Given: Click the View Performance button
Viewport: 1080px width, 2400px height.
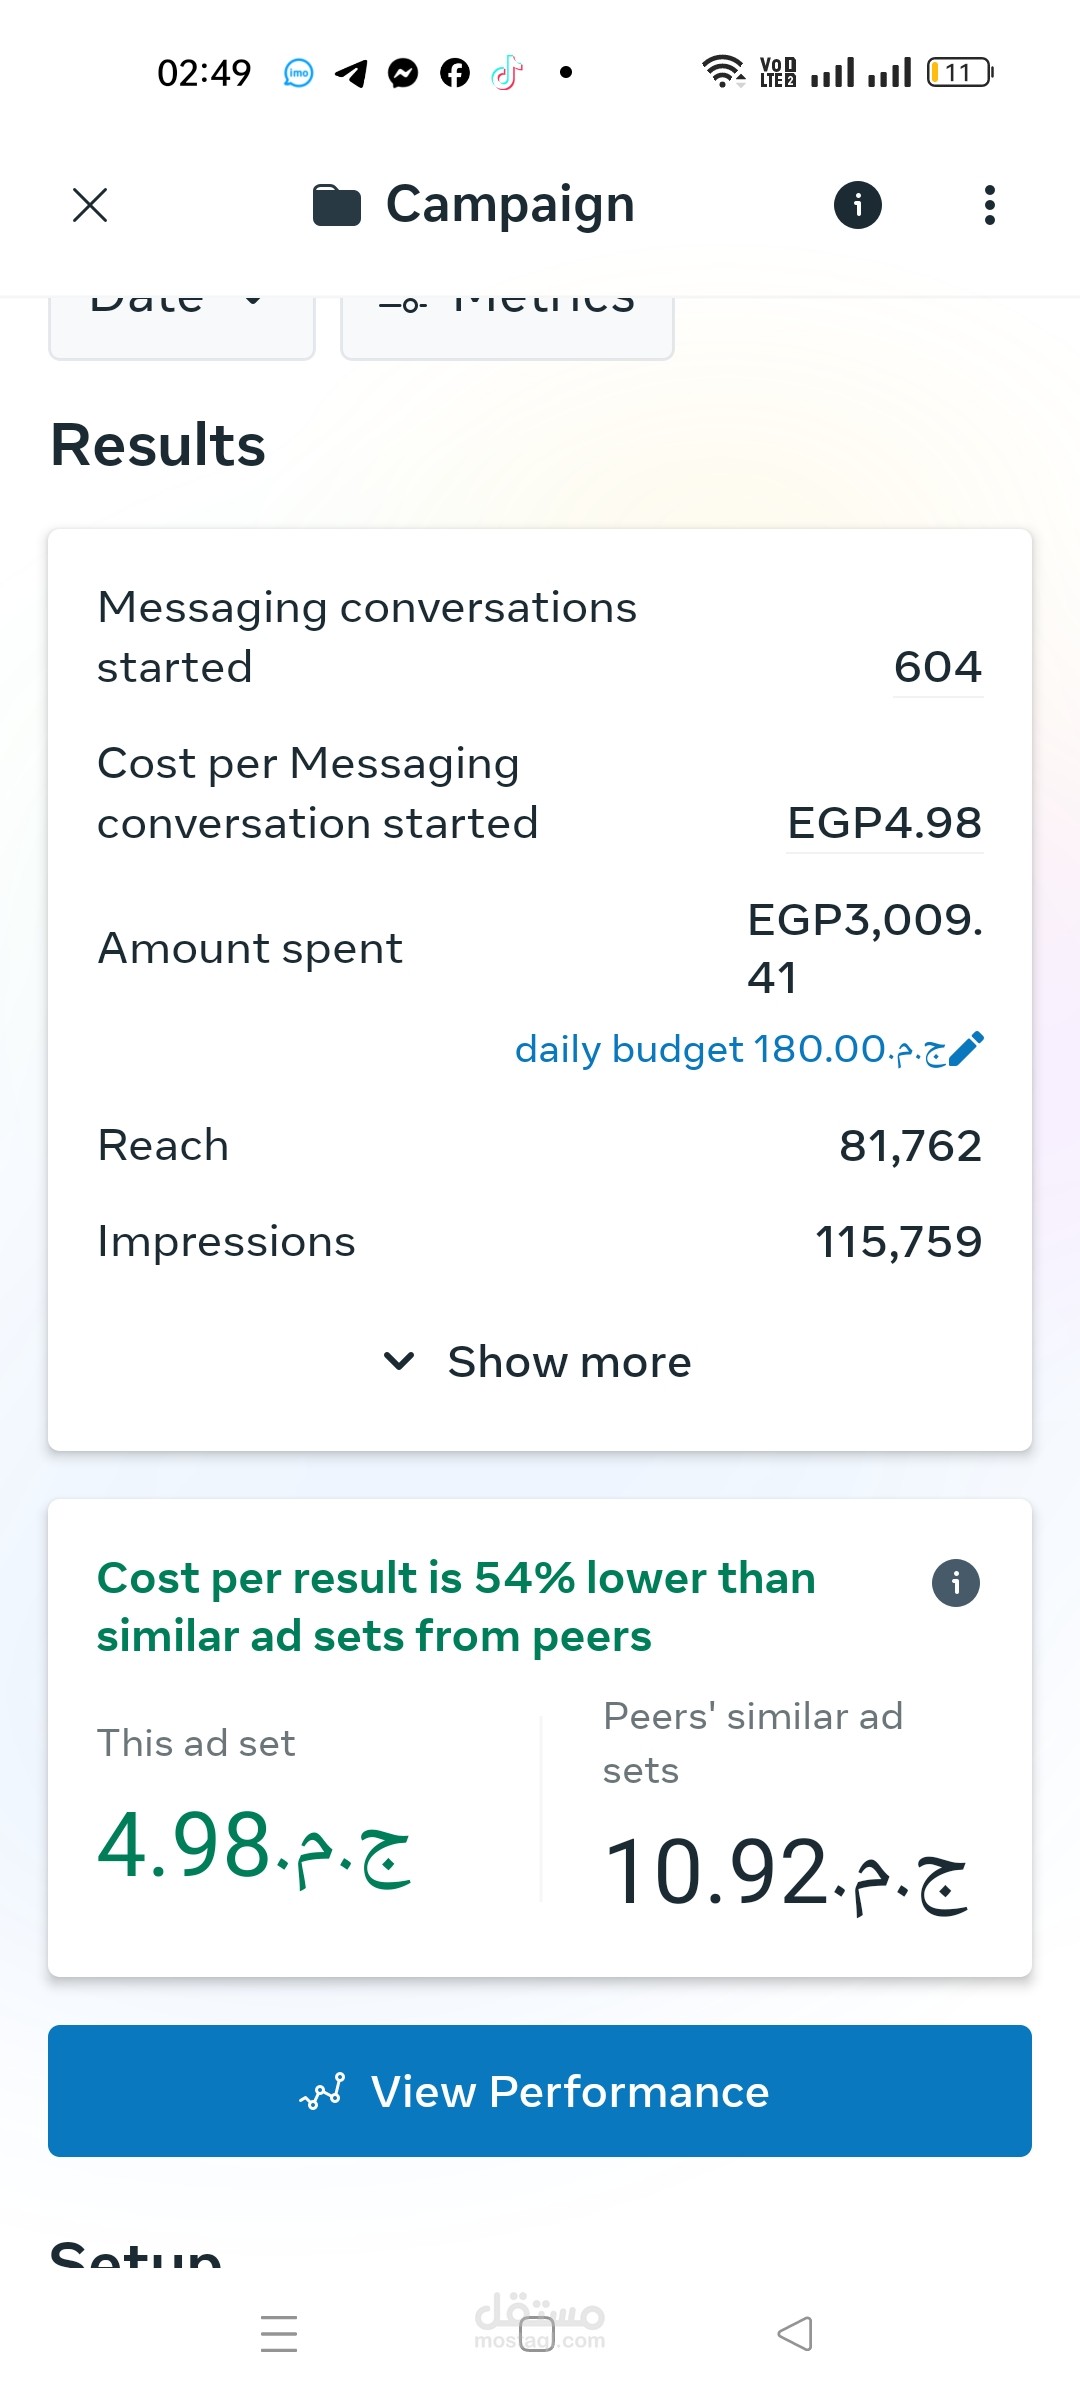Looking at the screenshot, I should (540, 2091).
